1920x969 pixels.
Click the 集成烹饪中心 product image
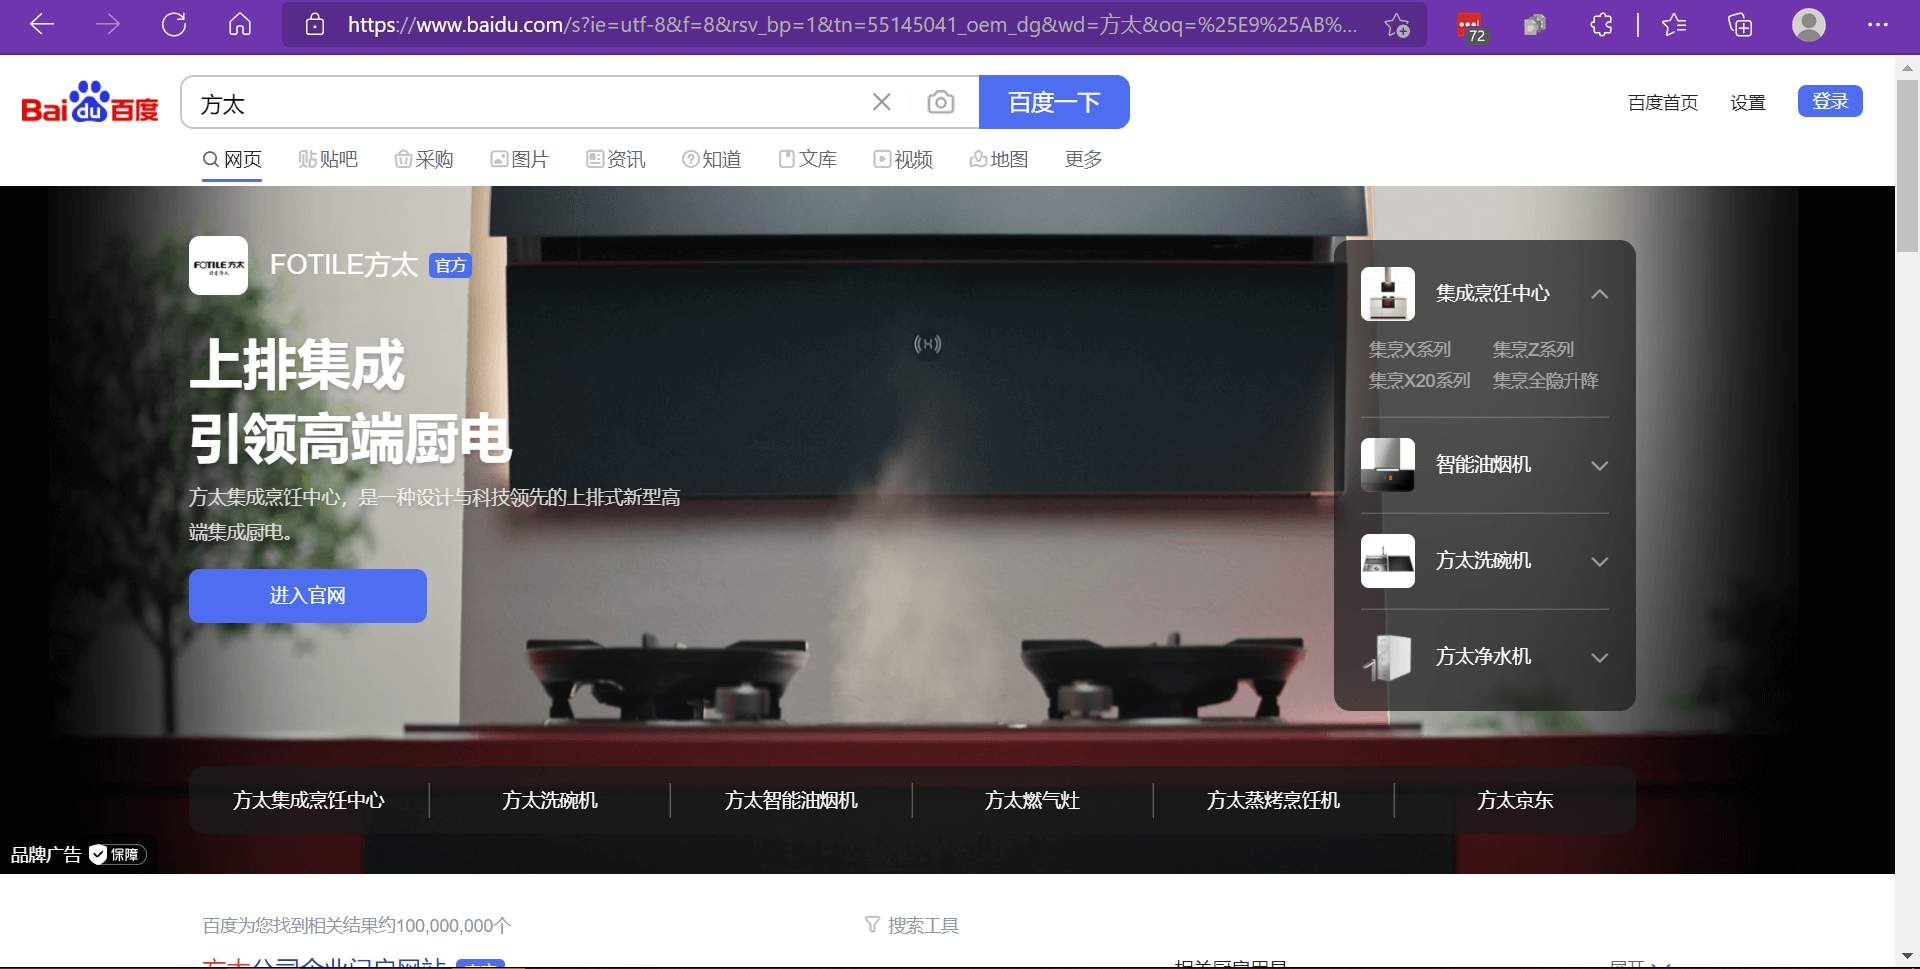coord(1388,294)
